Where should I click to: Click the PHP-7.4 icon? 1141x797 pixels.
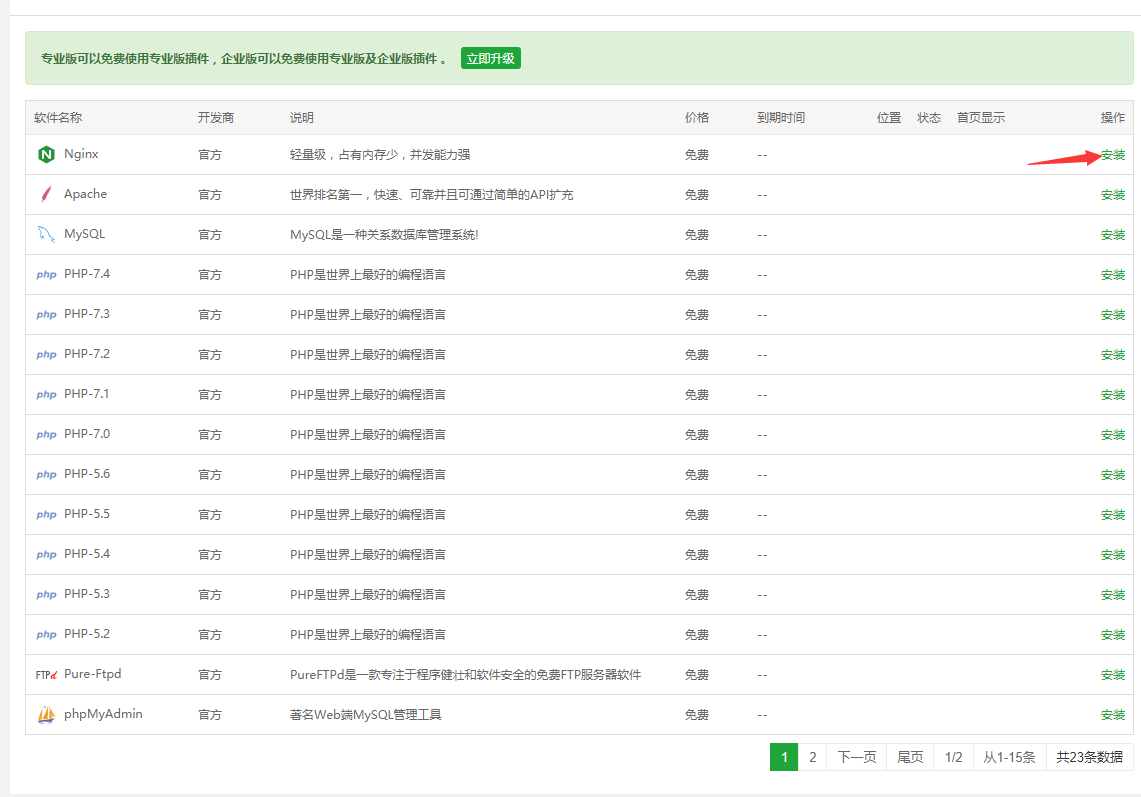click(x=45, y=274)
